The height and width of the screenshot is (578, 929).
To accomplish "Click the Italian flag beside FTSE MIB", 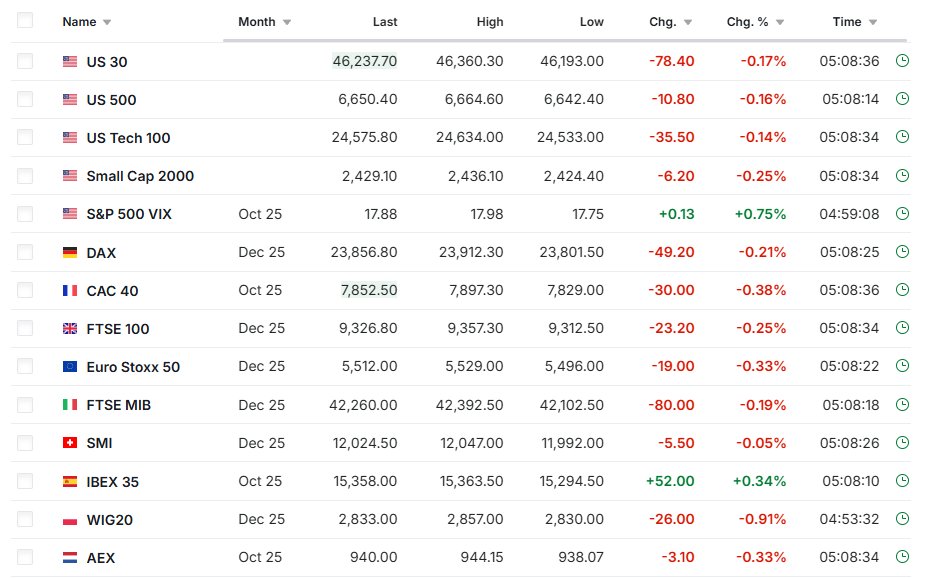I will [x=70, y=404].
